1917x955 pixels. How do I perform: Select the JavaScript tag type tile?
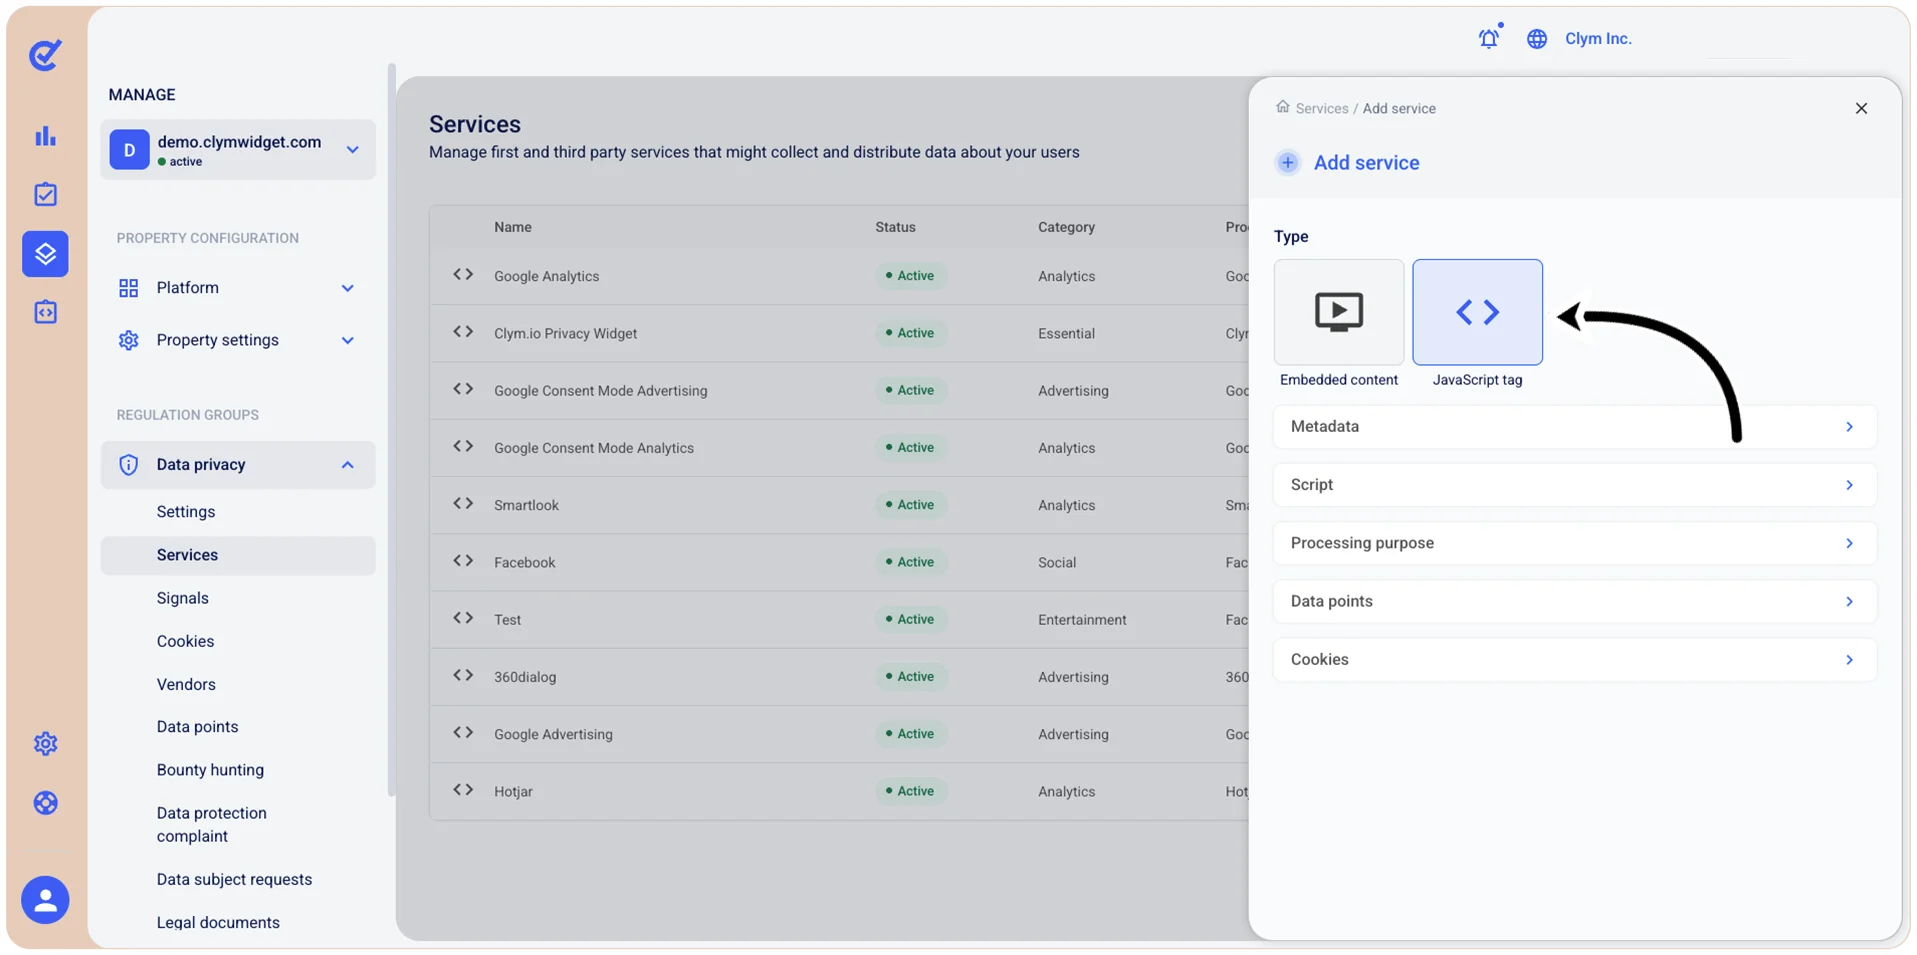coord(1477,312)
